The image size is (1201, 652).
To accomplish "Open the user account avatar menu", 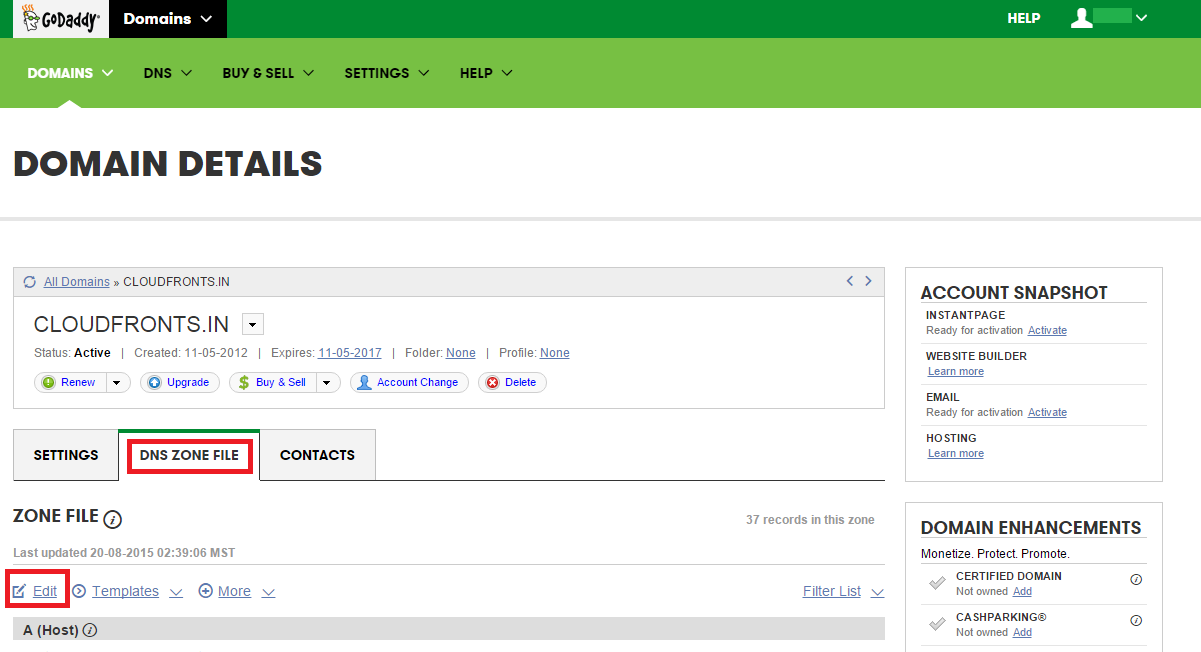I will click(1108, 18).
